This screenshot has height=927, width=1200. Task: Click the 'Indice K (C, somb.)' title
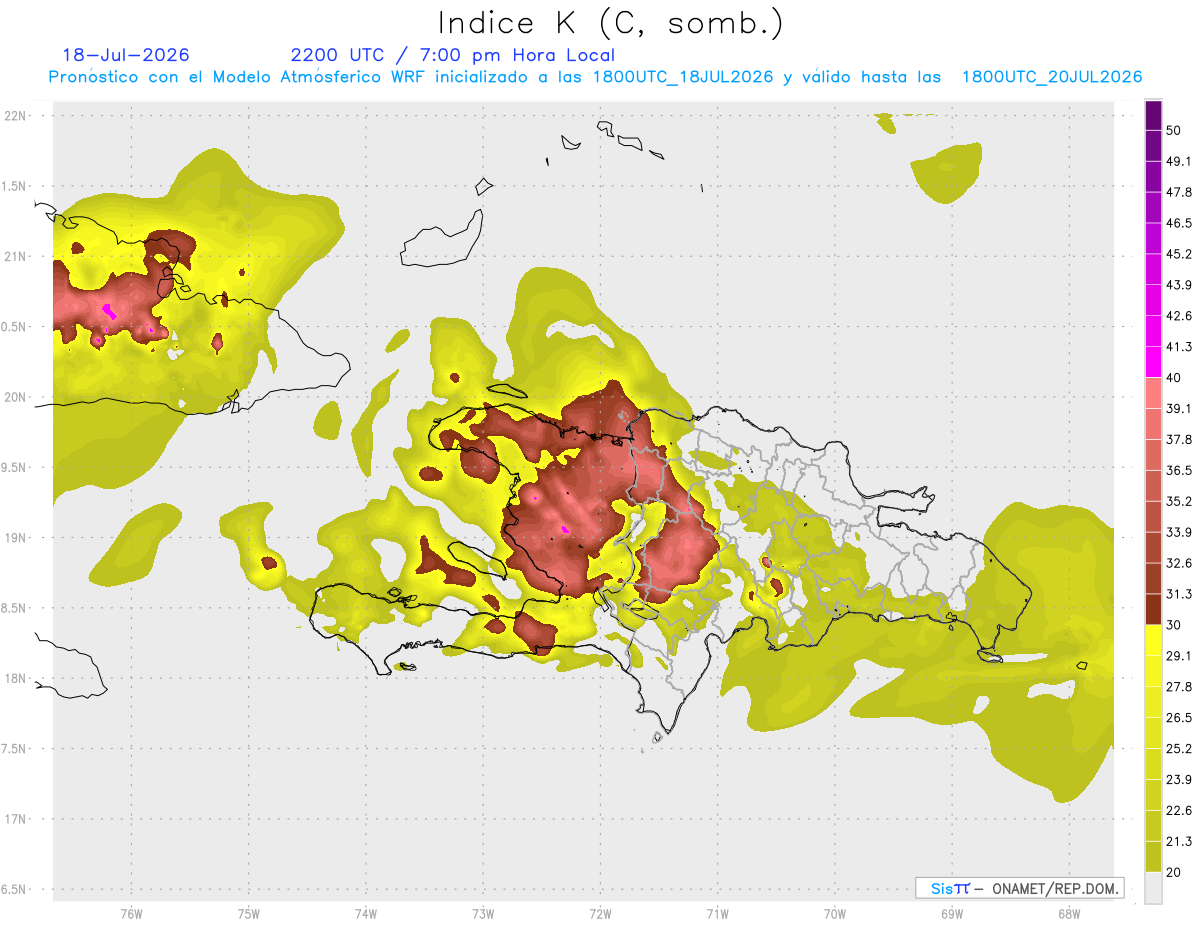tap(611, 24)
